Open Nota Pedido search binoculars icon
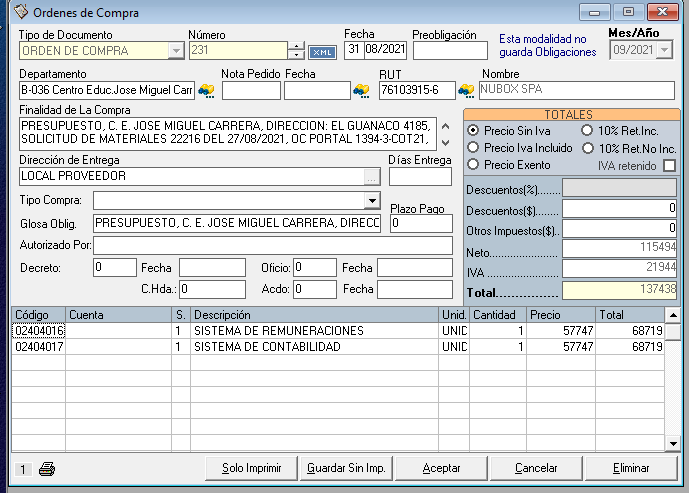The height and width of the screenshot is (493, 689). tap(362, 91)
